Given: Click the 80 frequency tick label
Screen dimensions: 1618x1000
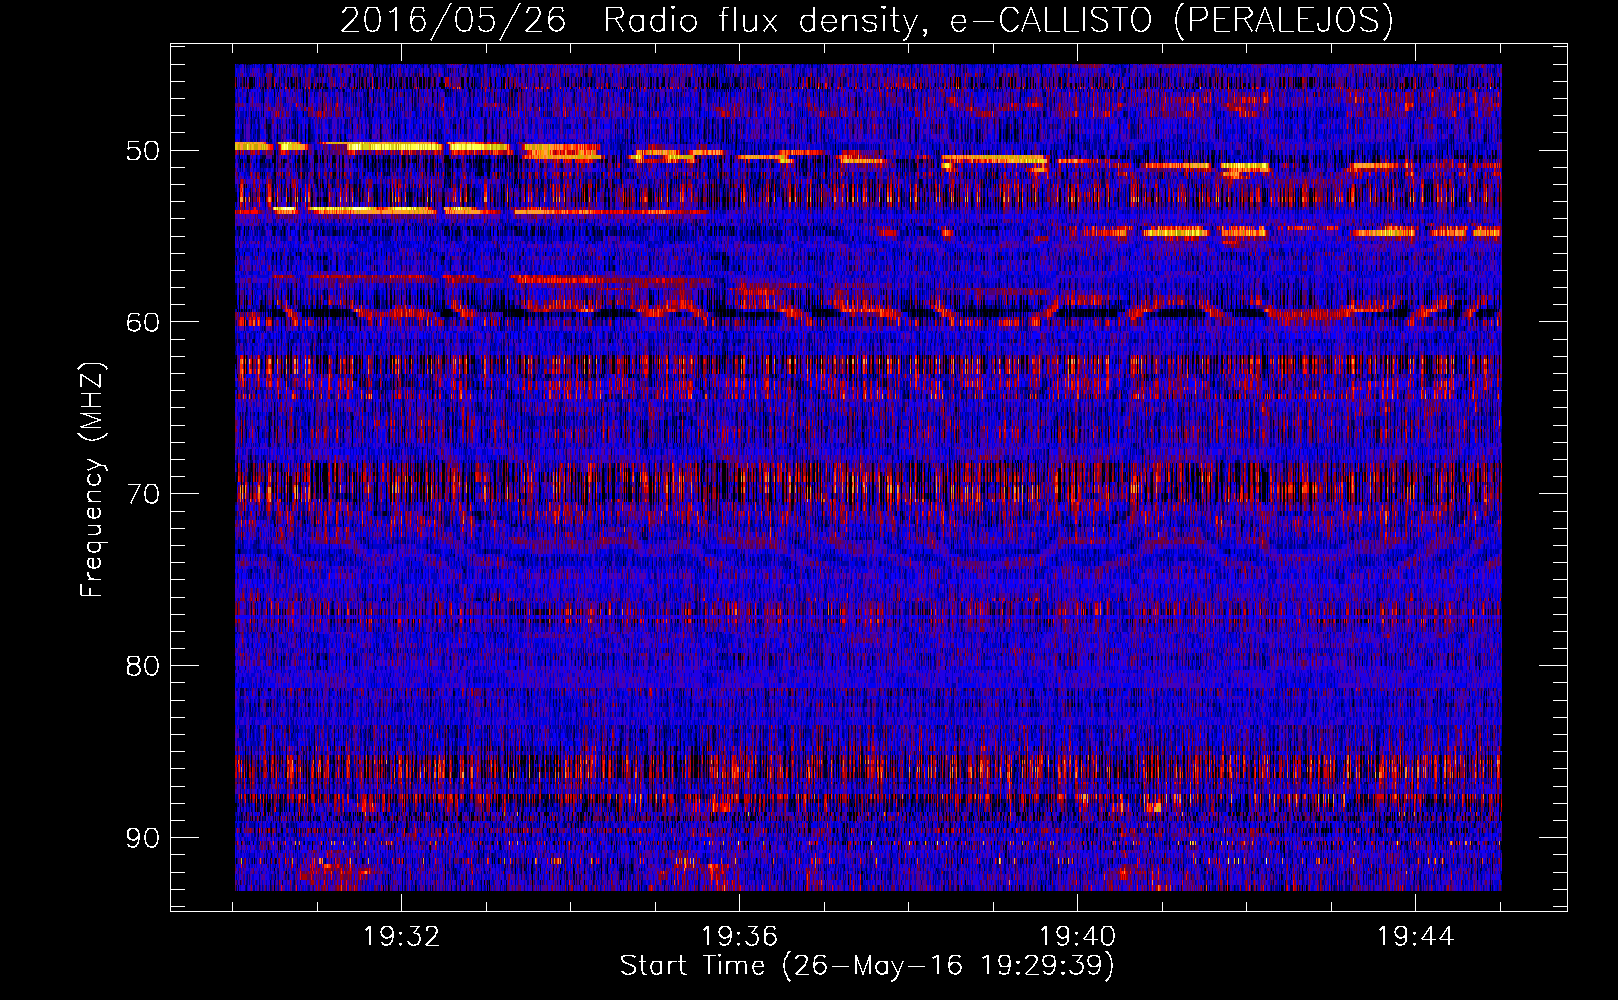Looking at the screenshot, I should (x=142, y=666).
